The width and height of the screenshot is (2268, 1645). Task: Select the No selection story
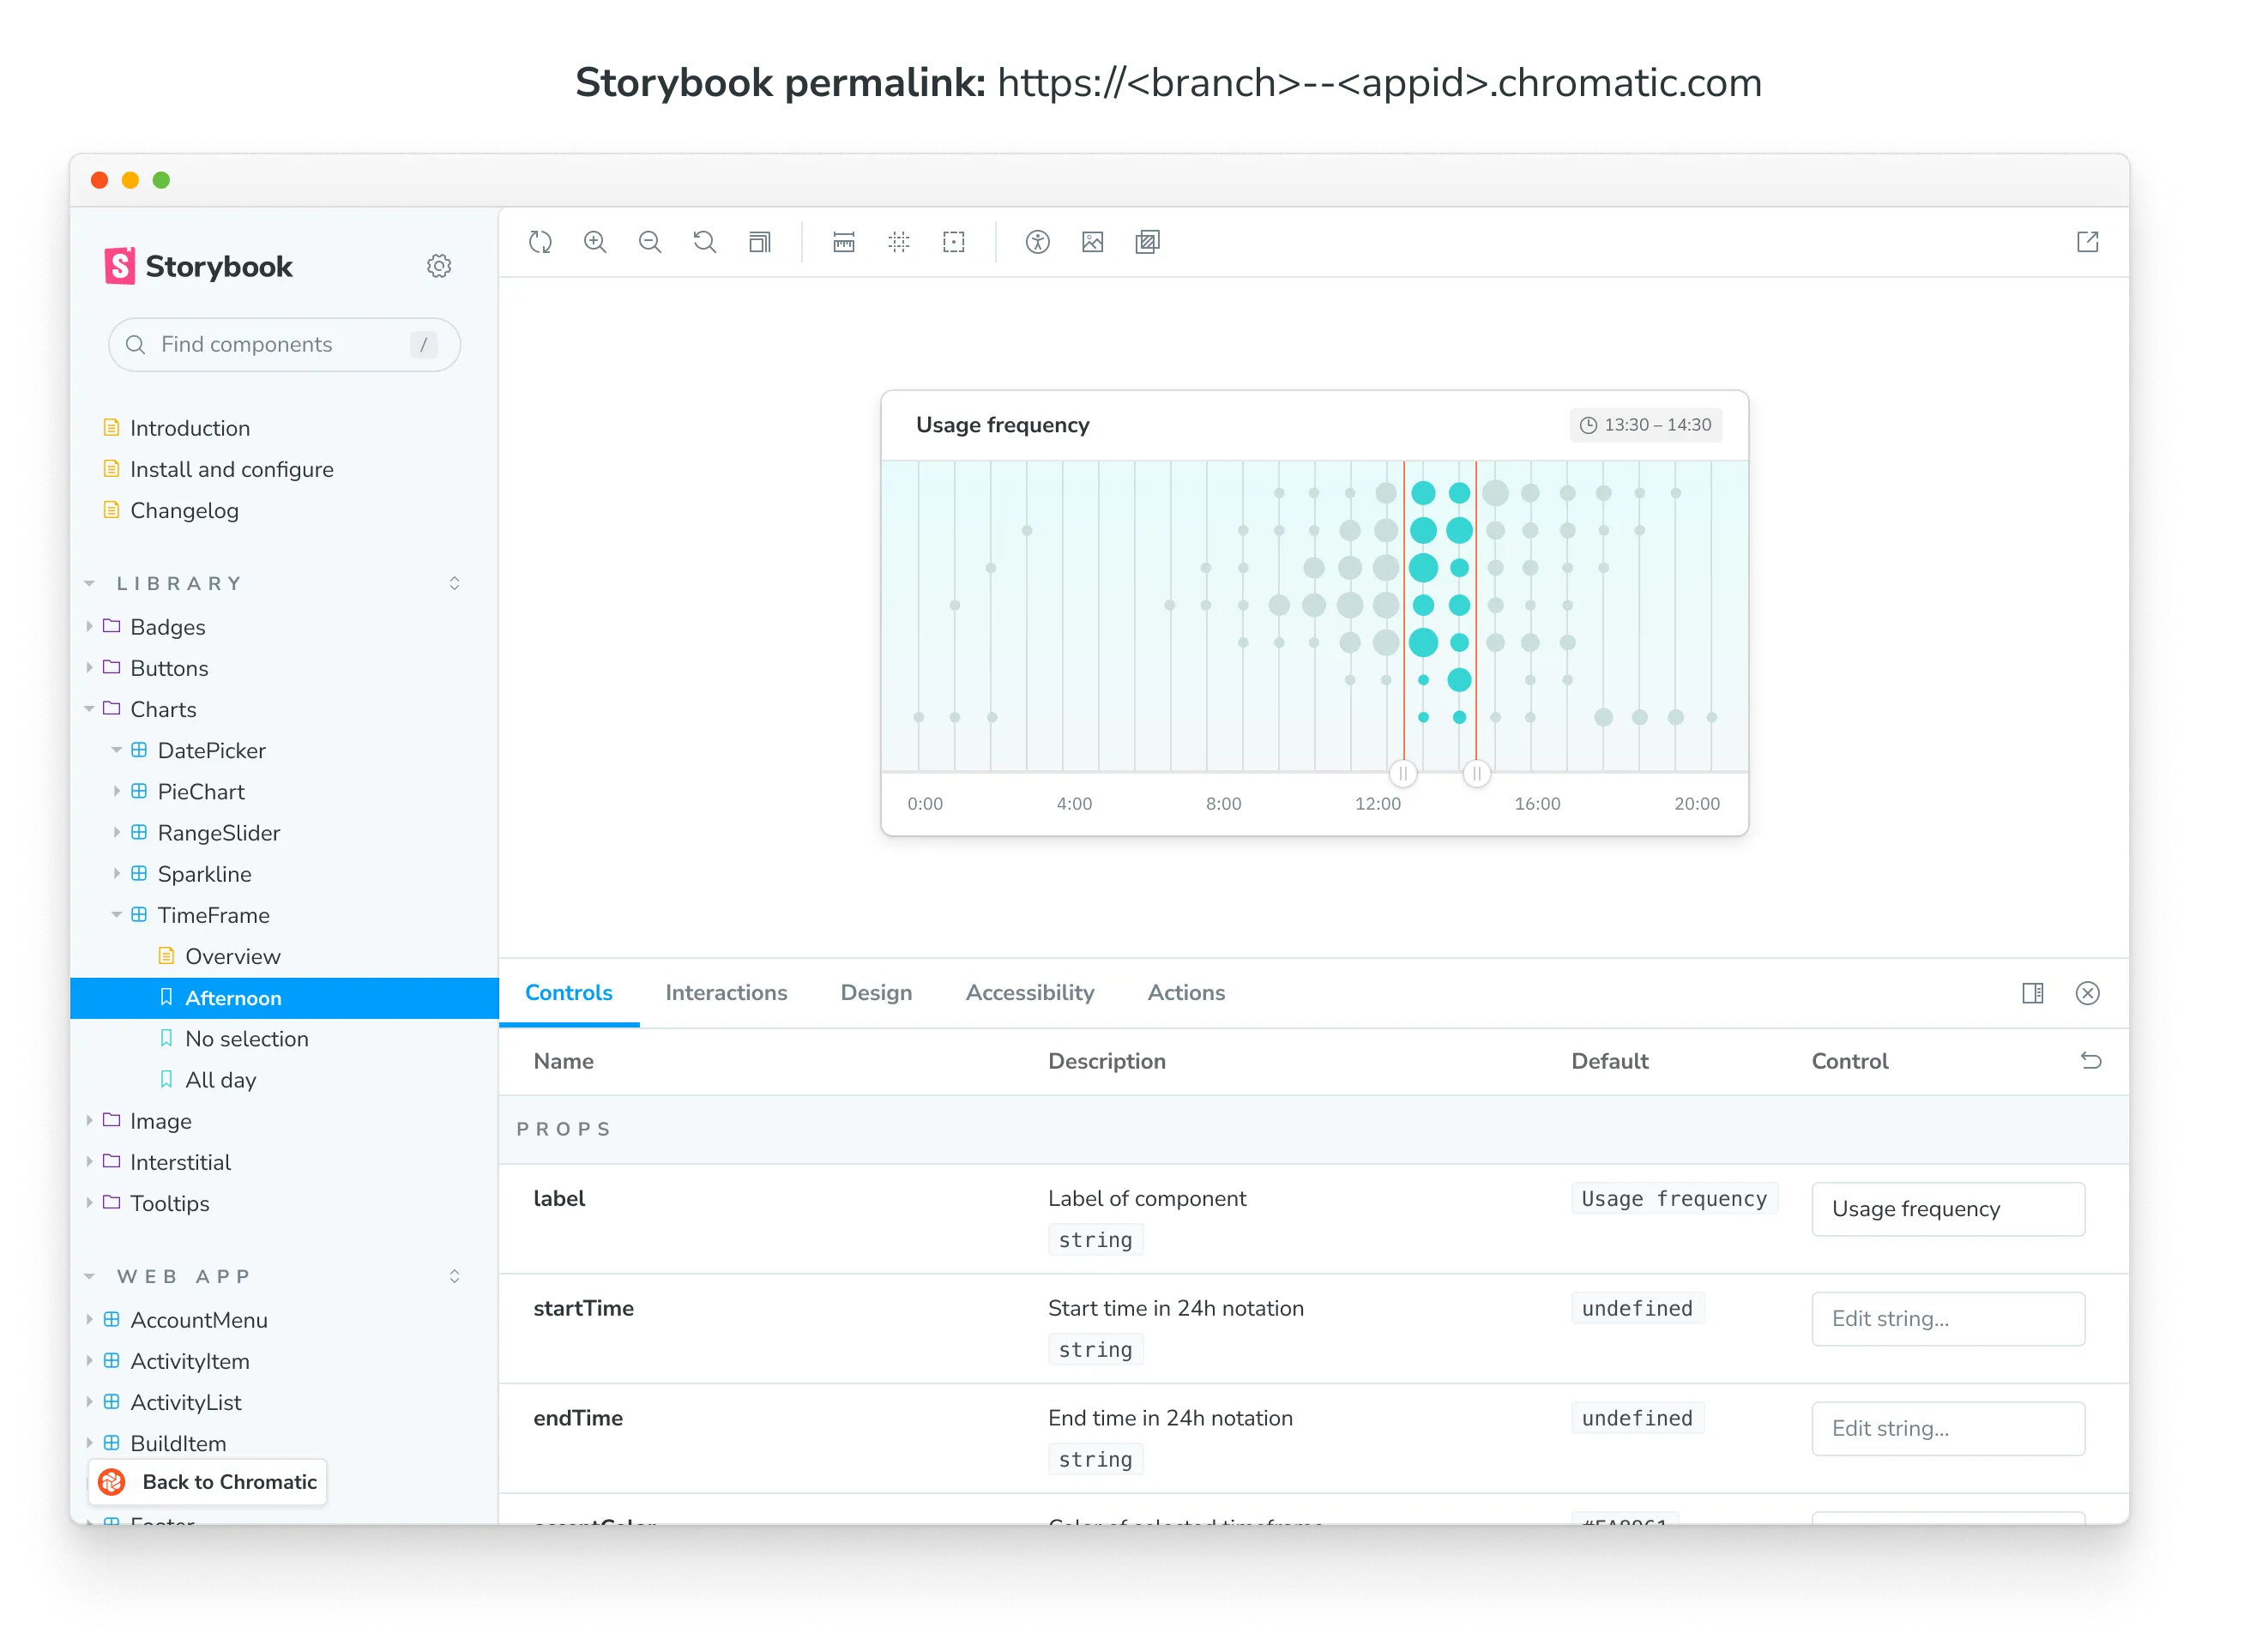click(x=246, y=1039)
